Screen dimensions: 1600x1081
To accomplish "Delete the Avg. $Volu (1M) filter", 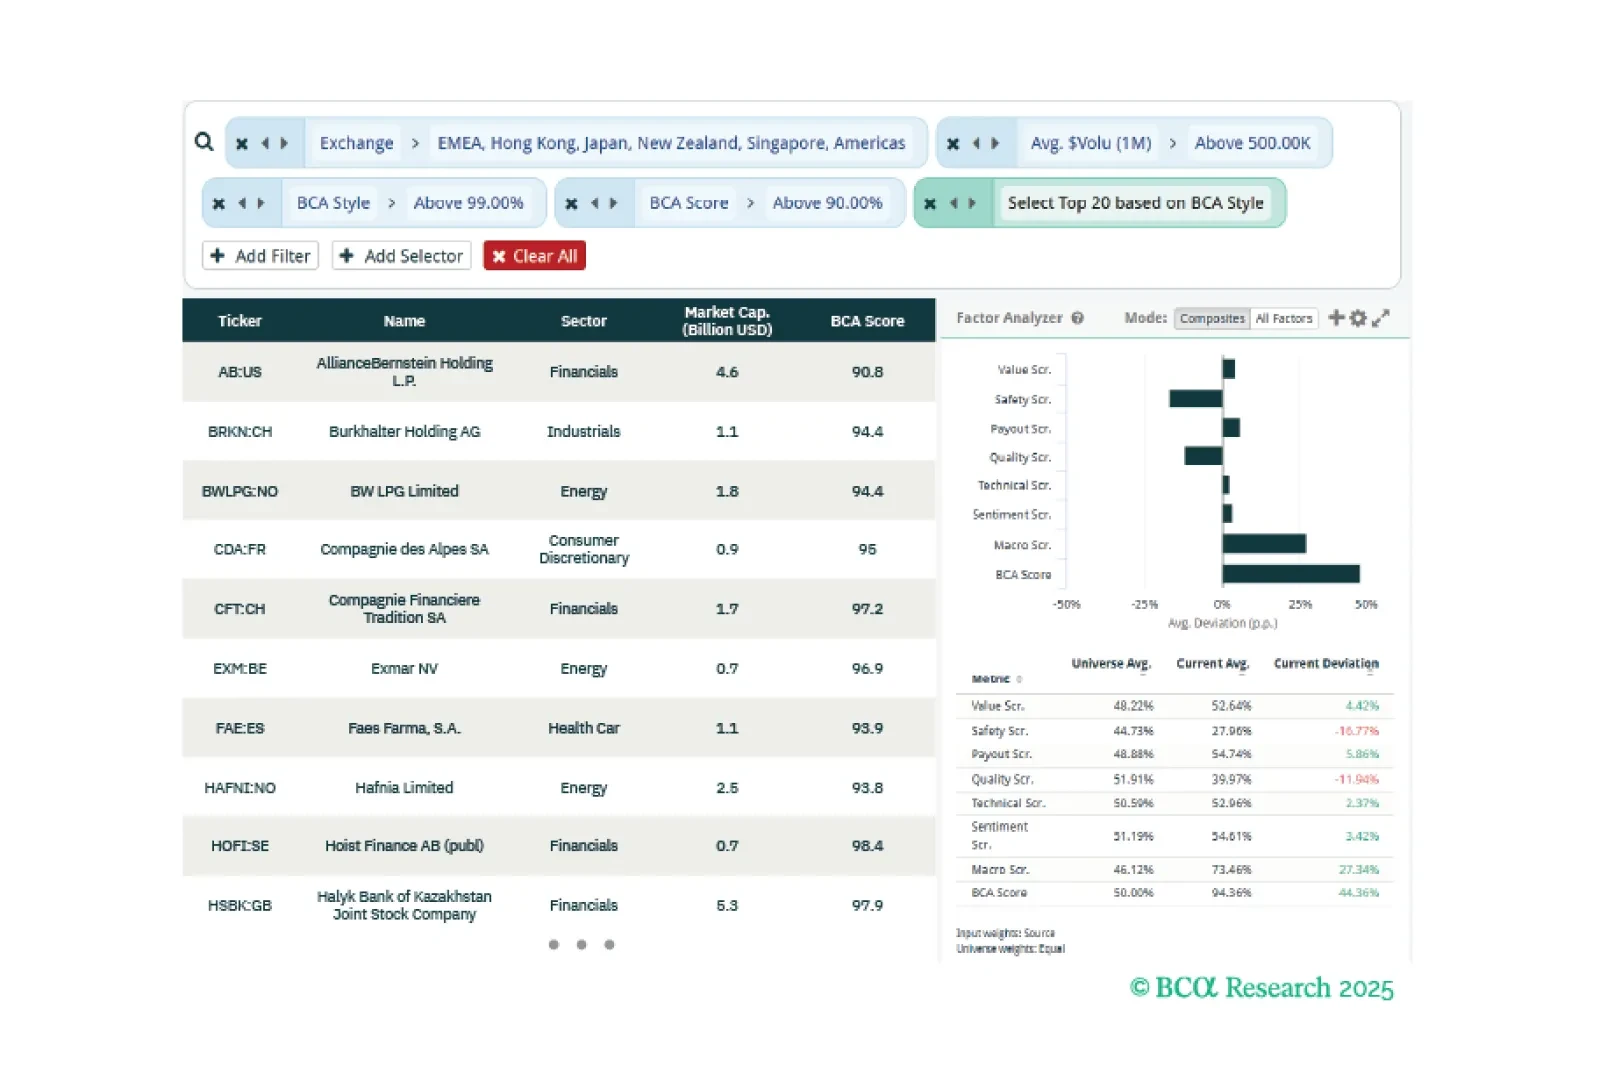I will tap(953, 144).
